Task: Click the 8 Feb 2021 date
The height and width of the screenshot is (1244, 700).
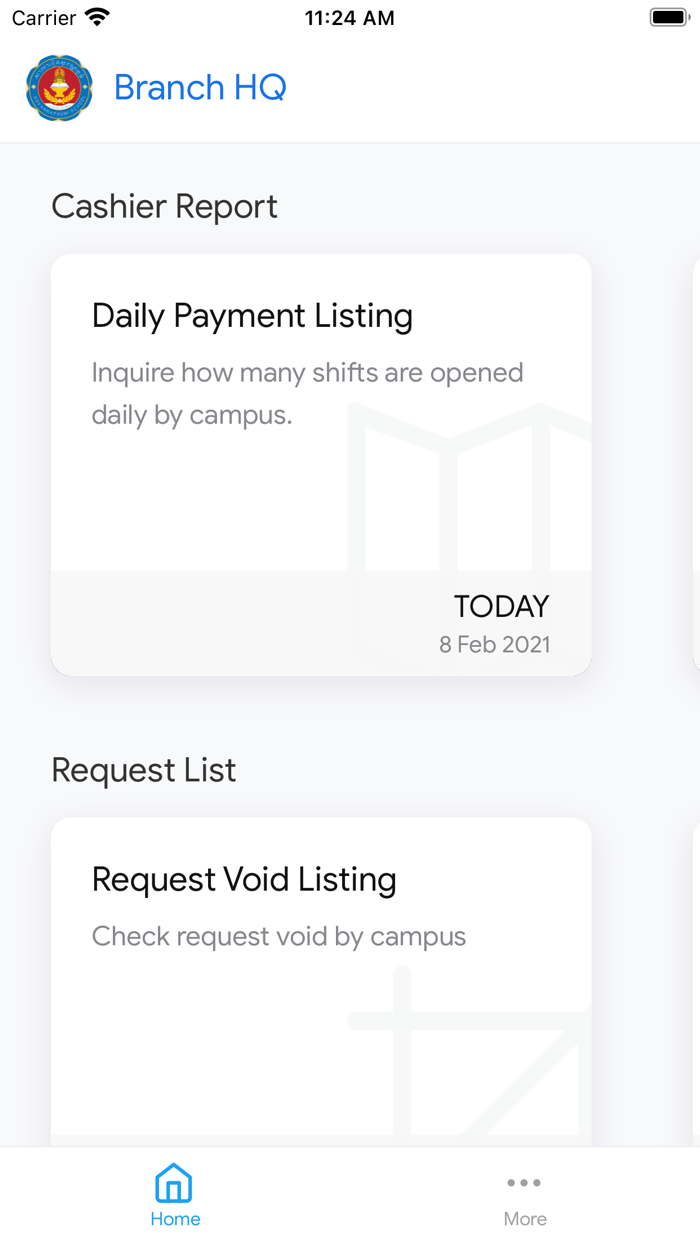Action: (494, 644)
